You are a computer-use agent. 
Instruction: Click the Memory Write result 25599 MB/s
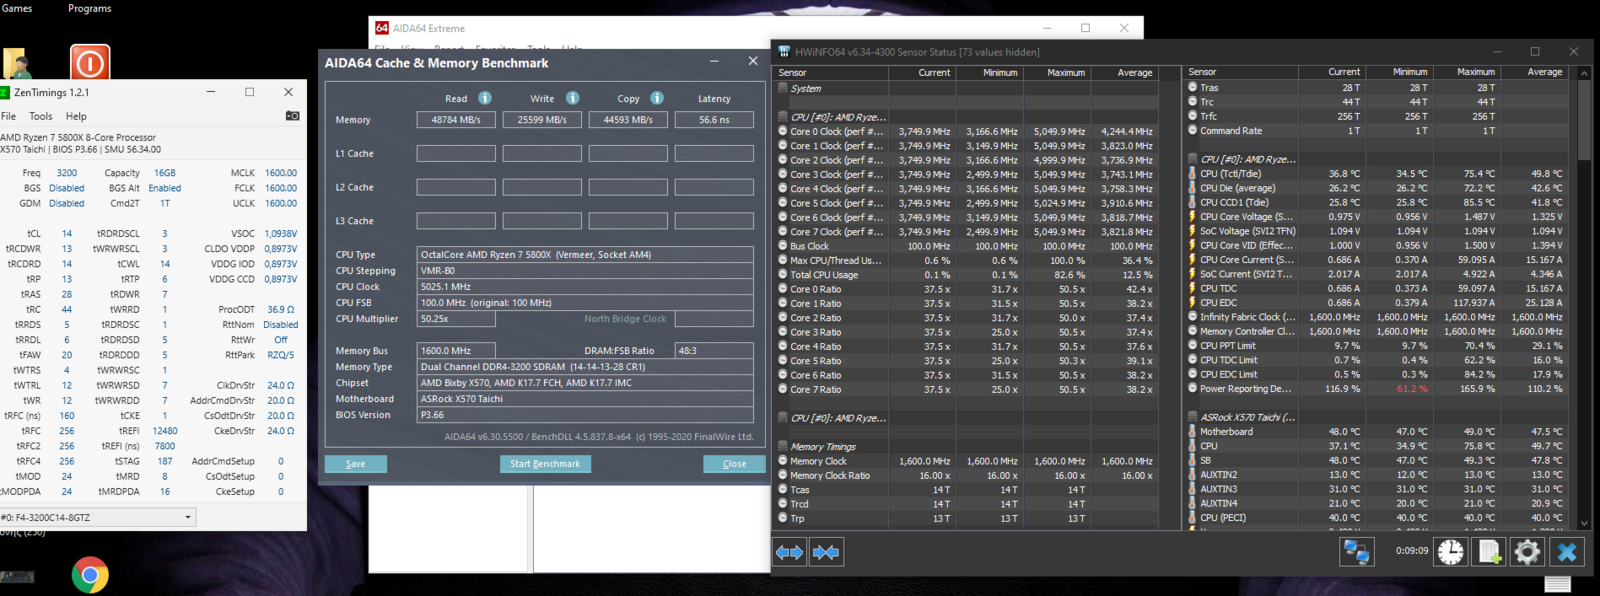pyautogui.click(x=542, y=120)
